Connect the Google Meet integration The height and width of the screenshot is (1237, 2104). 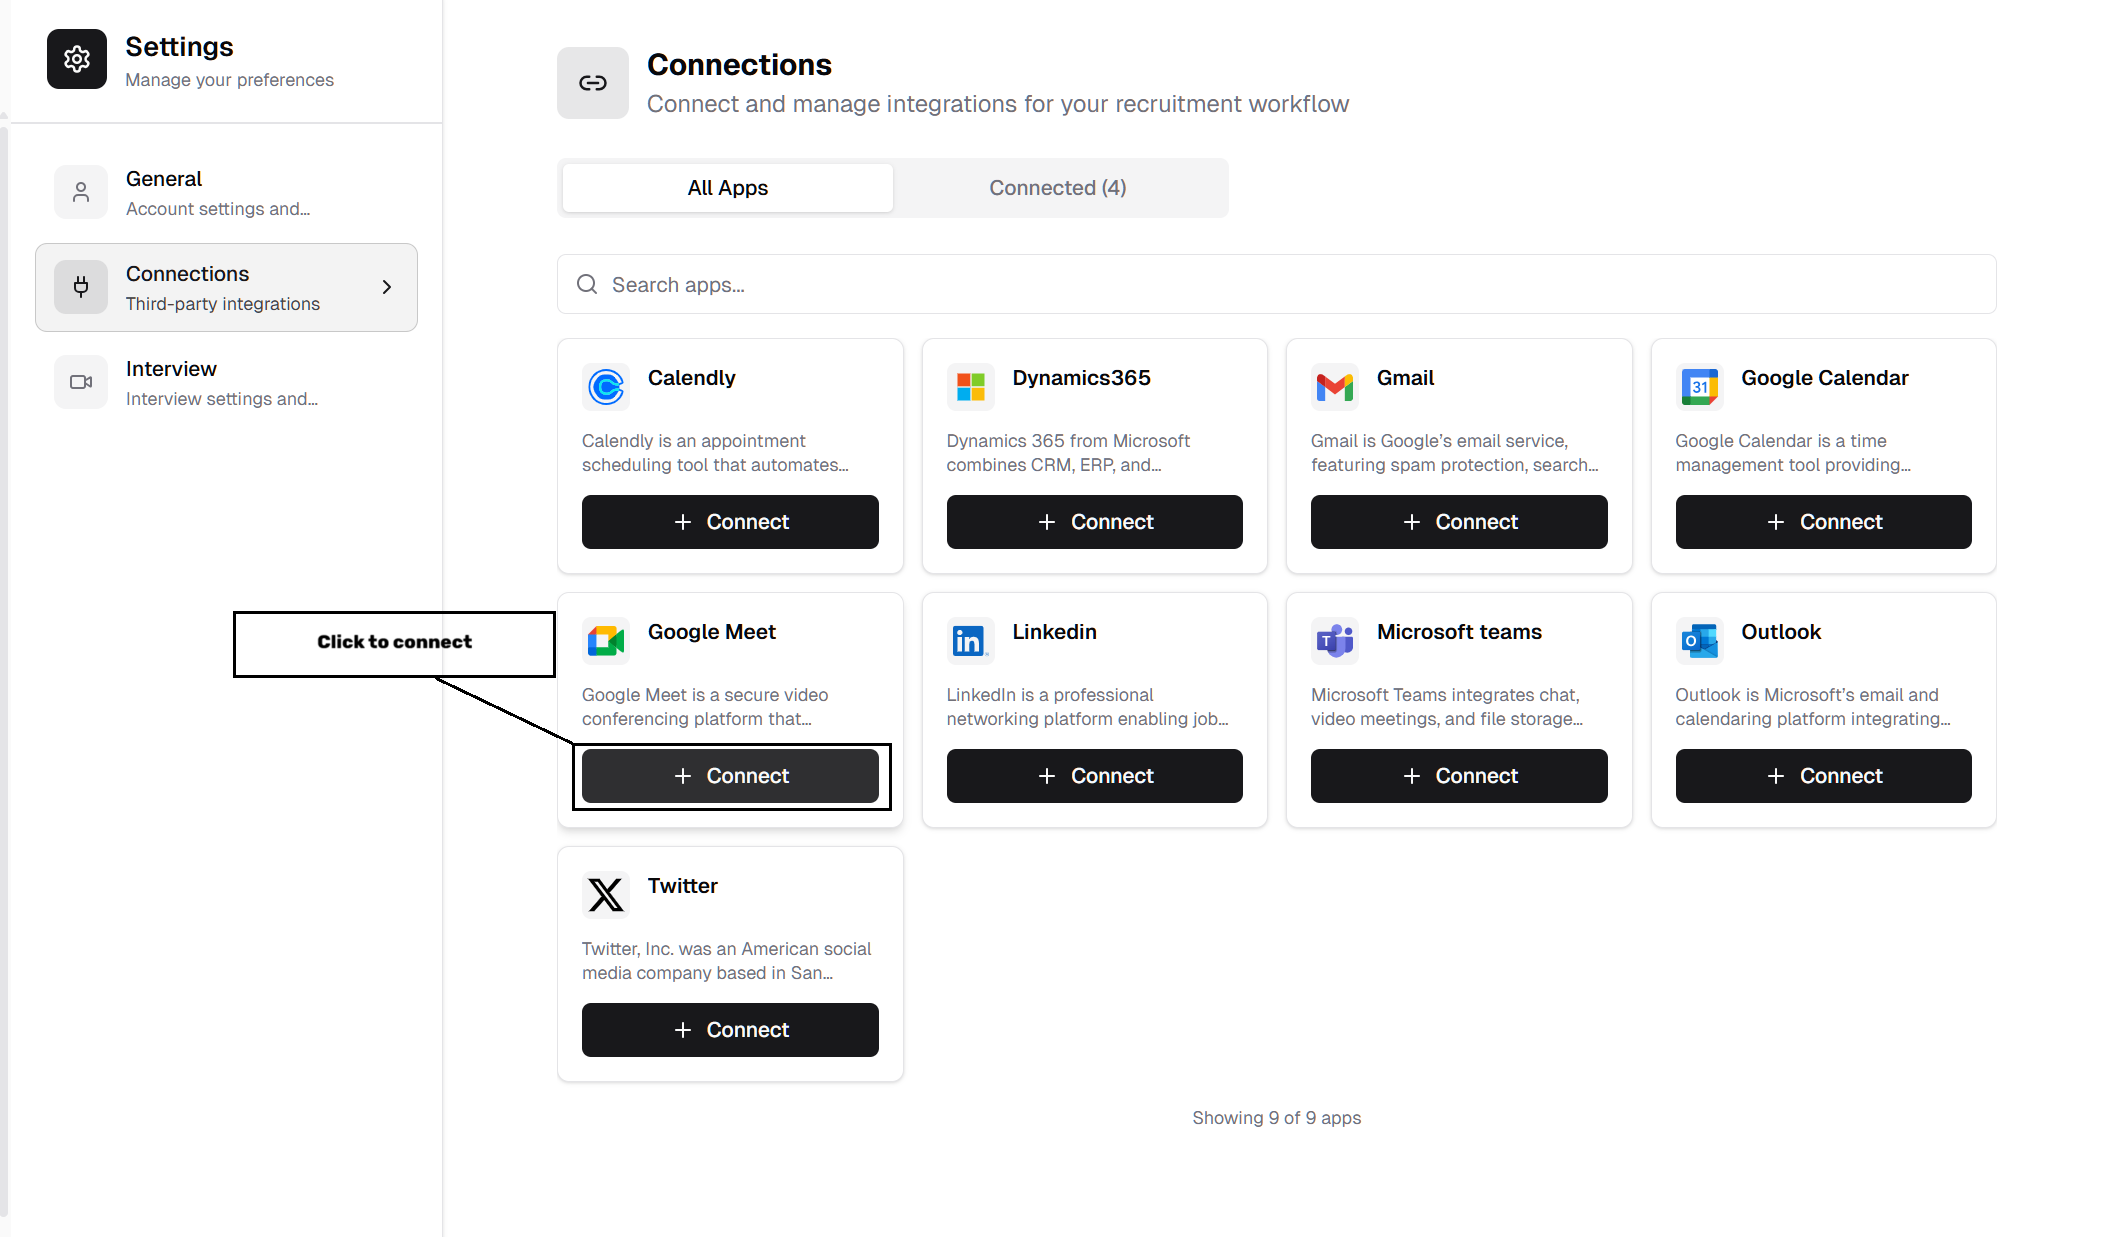click(730, 775)
